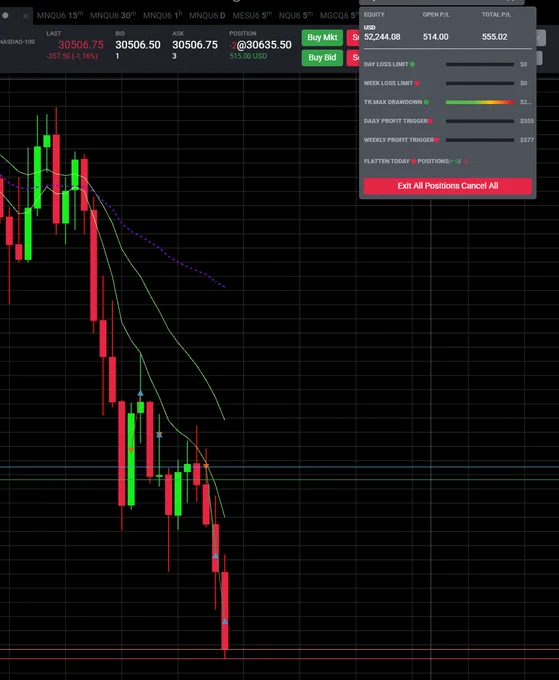Click the red Sell button beside Buy Bid
This screenshot has width=559, height=680.
(353, 57)
